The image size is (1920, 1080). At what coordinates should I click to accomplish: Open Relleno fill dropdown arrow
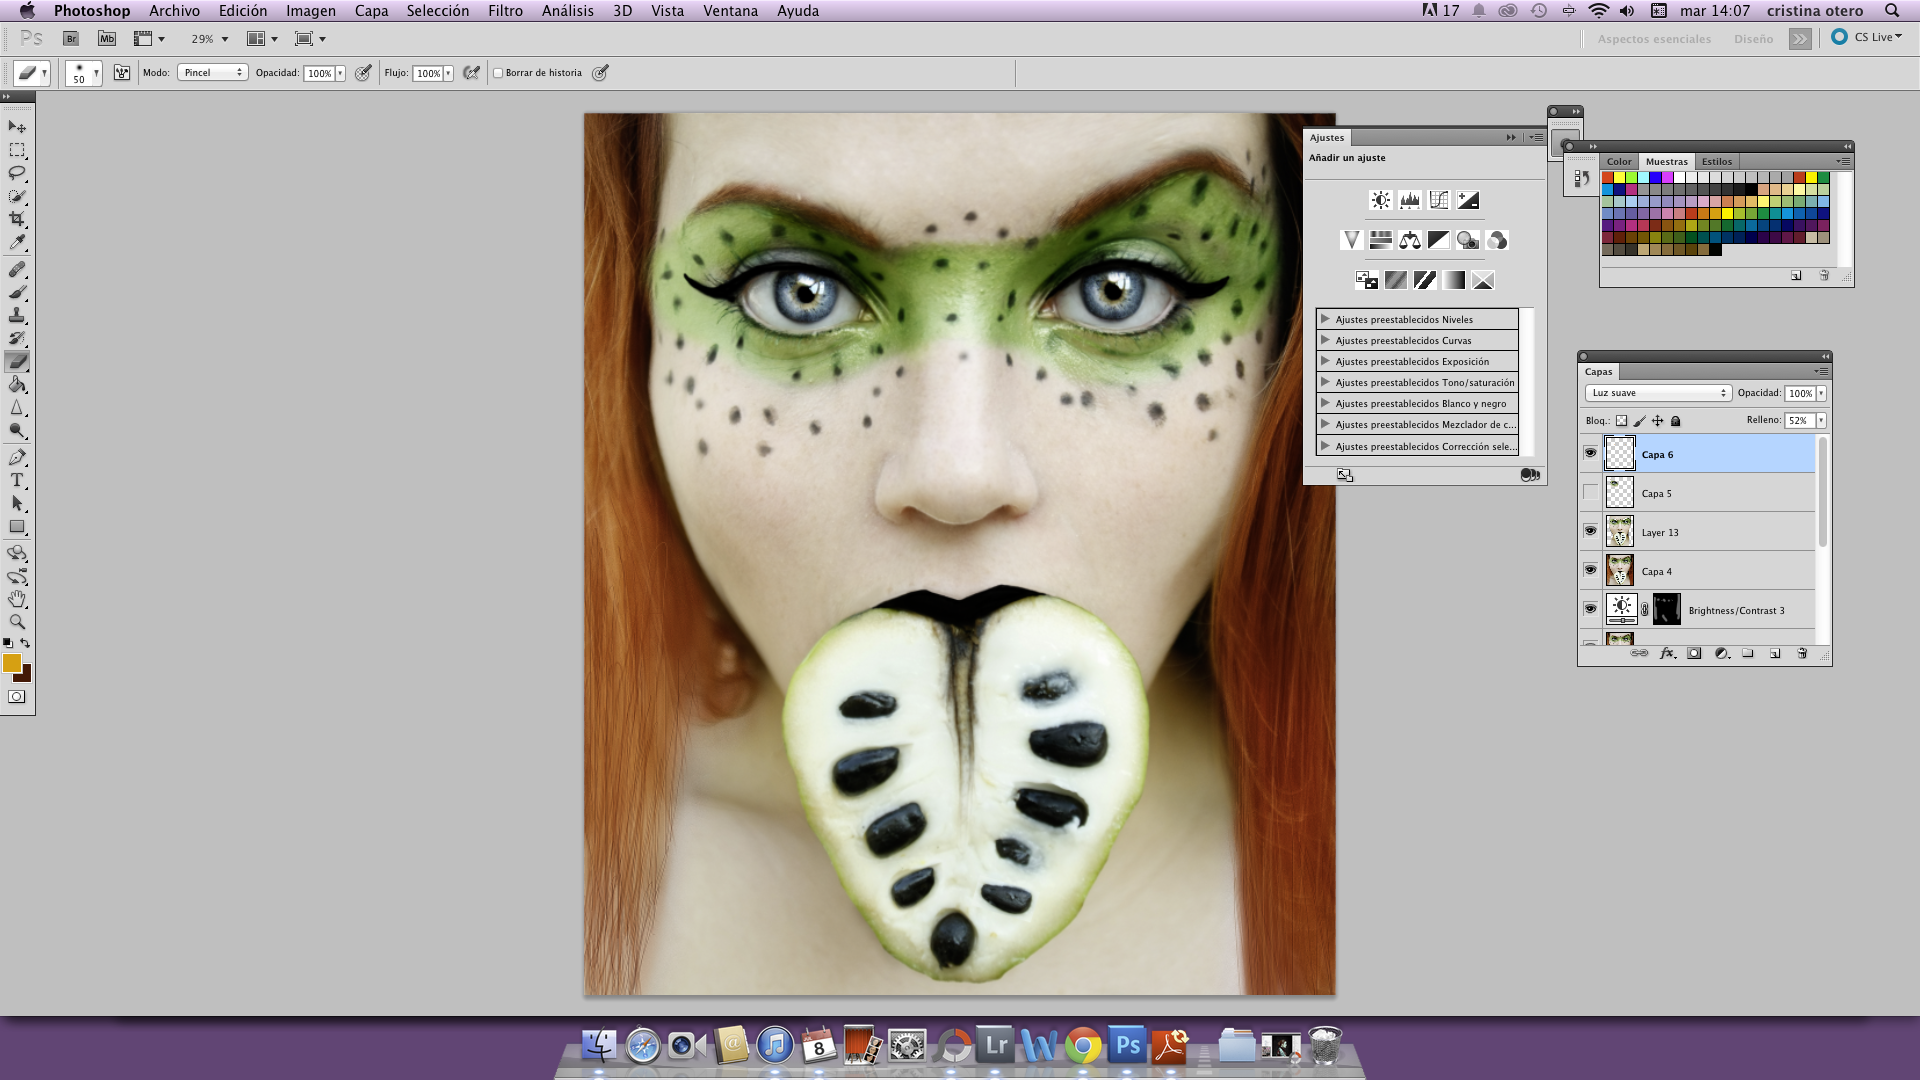coord(1821,421)
